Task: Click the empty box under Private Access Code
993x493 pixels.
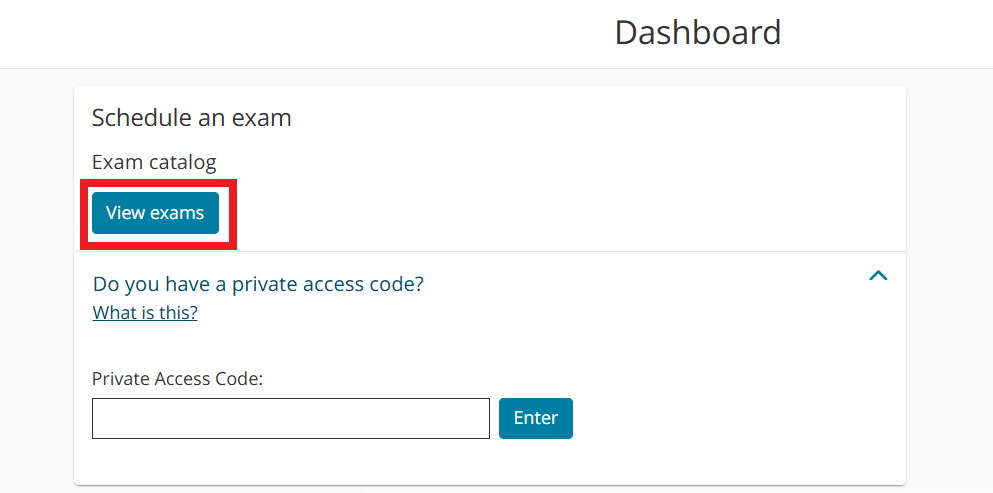Action: (290, 418)
